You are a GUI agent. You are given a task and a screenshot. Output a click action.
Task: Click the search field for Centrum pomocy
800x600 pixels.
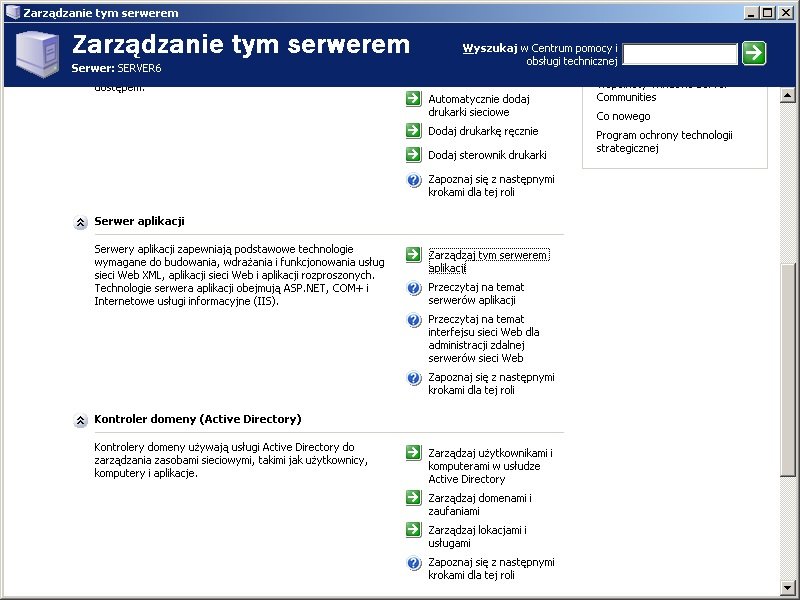click(680, 54)
